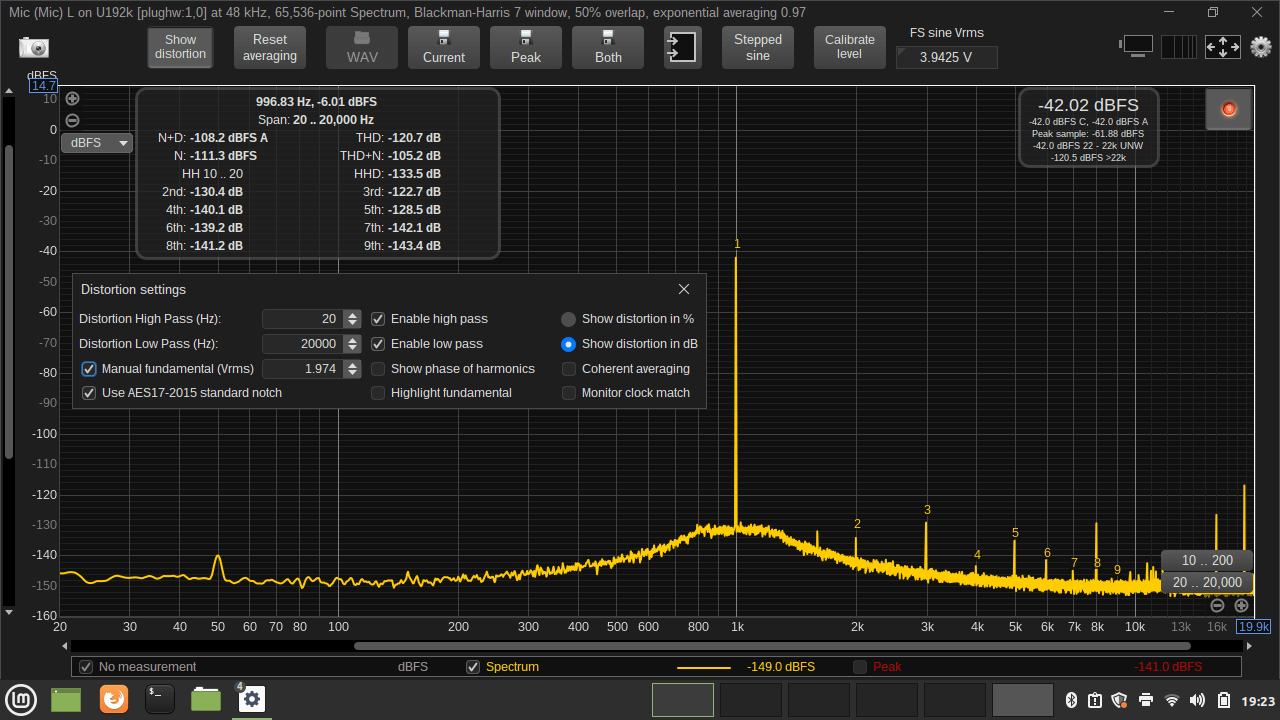Screen dimensions: 1280x720
Task: Open the dBFS axis units dropdown
Action: pyautogui.click(x=97, y=143)
